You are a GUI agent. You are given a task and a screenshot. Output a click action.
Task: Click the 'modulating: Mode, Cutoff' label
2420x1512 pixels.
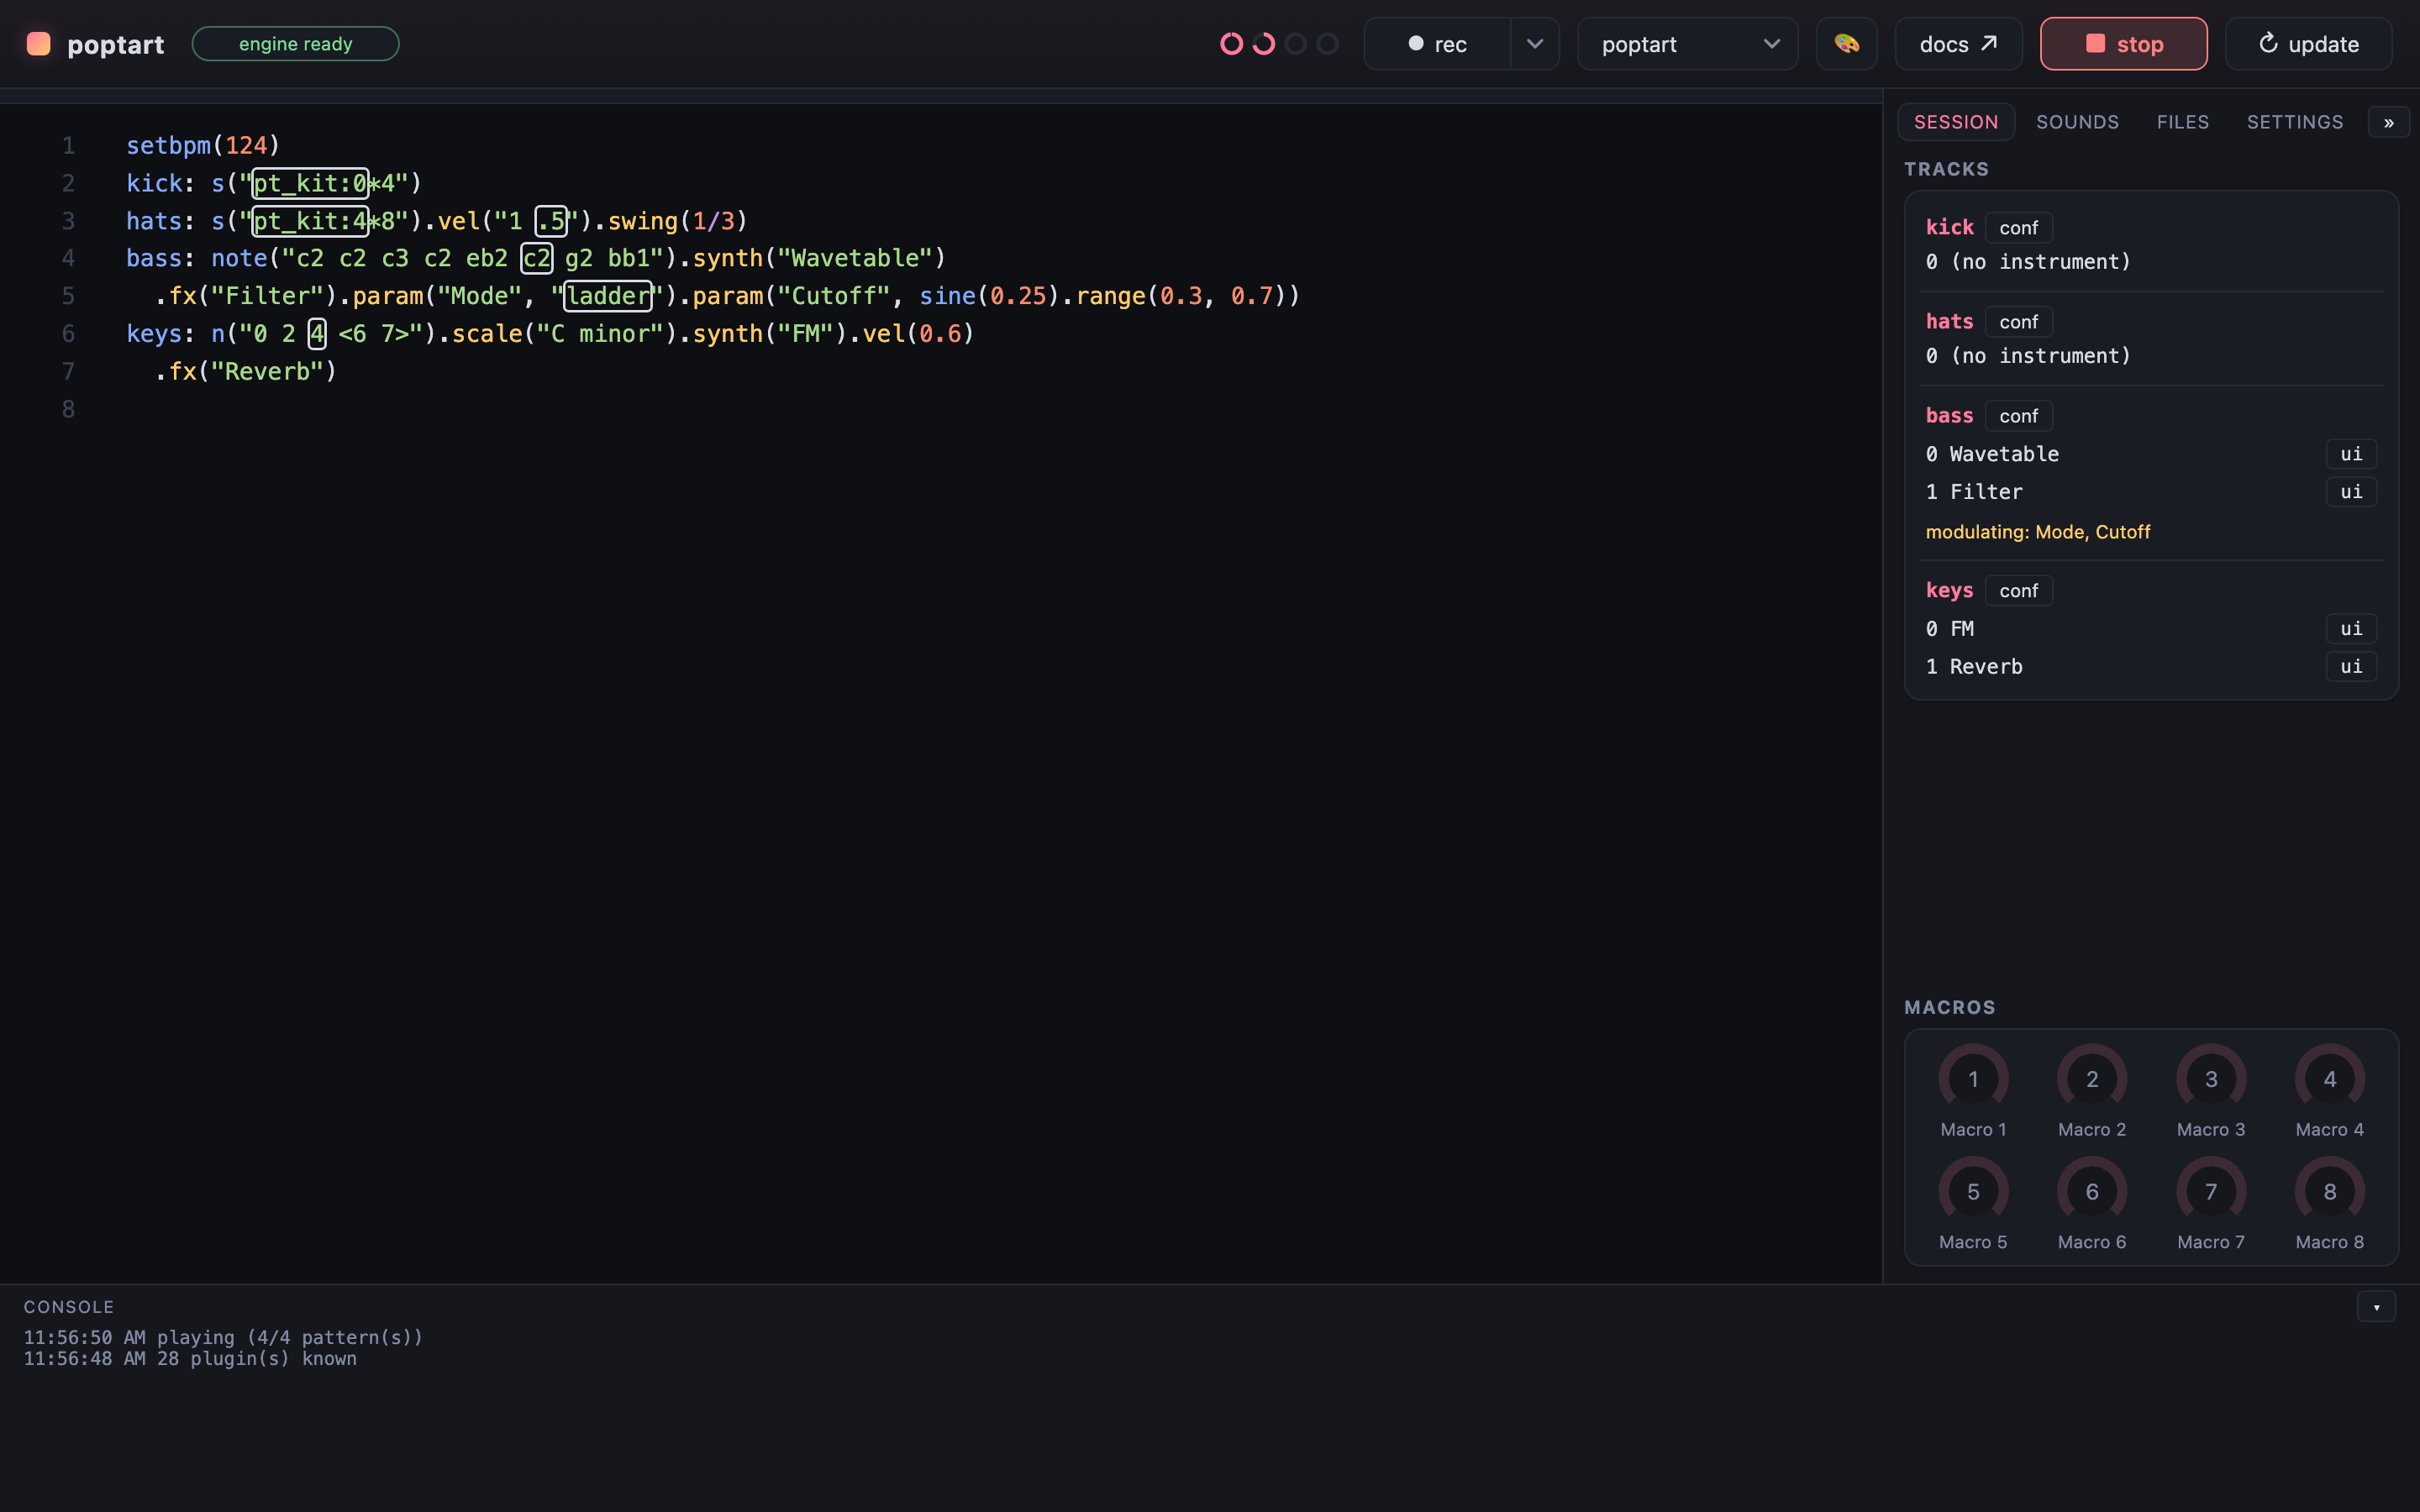tap(2037, 532)
